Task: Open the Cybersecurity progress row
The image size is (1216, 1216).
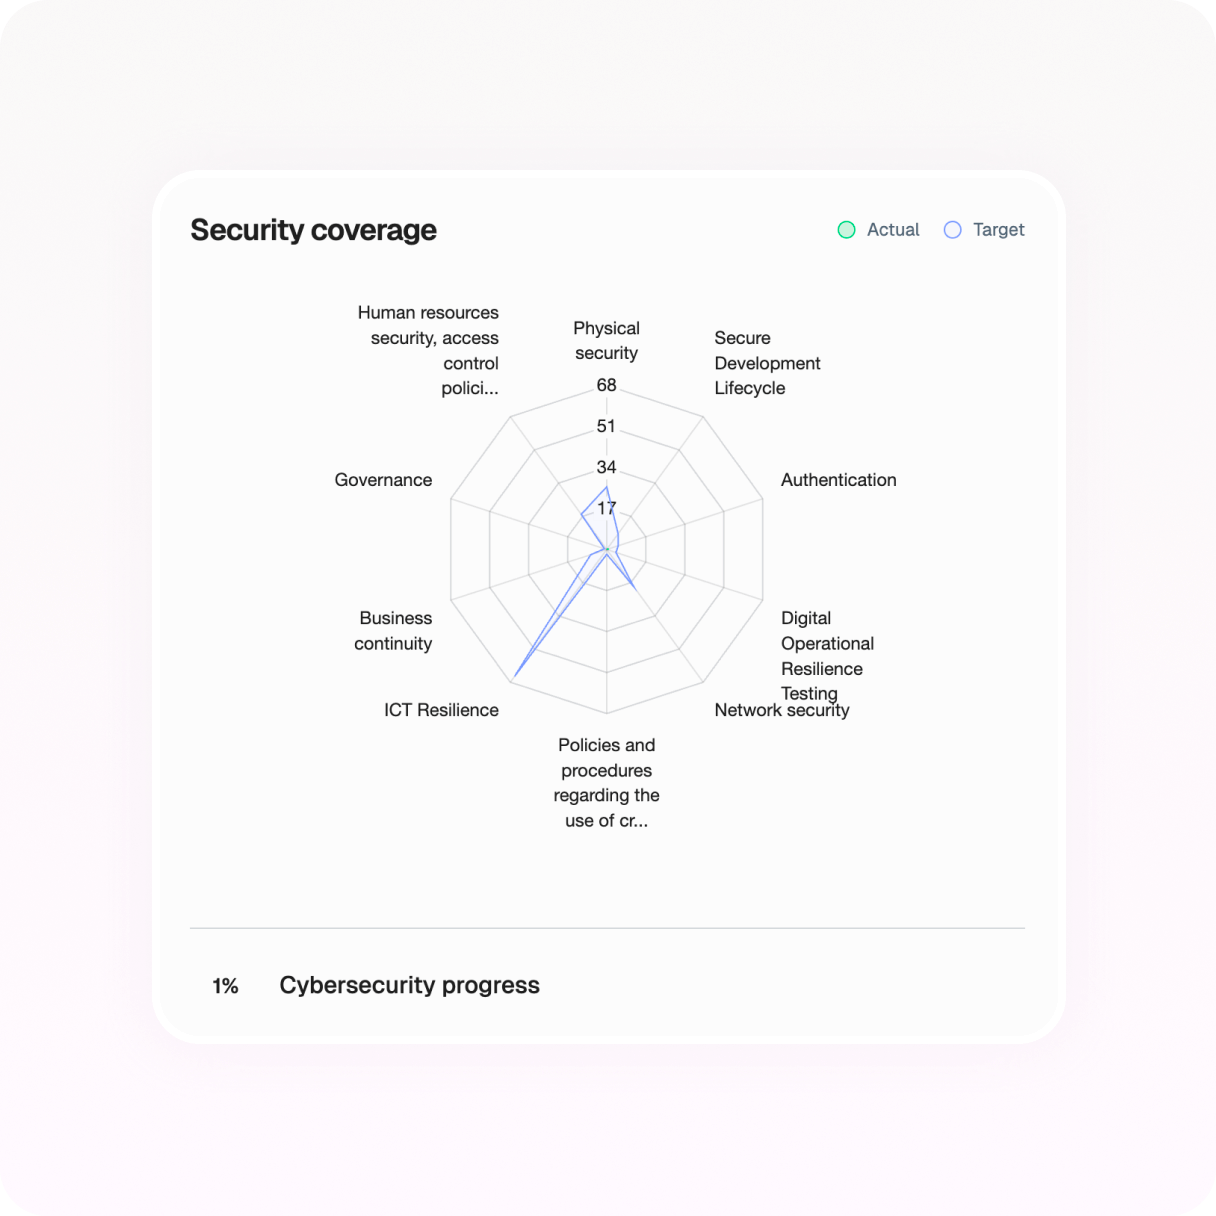Action: (409, 985)
